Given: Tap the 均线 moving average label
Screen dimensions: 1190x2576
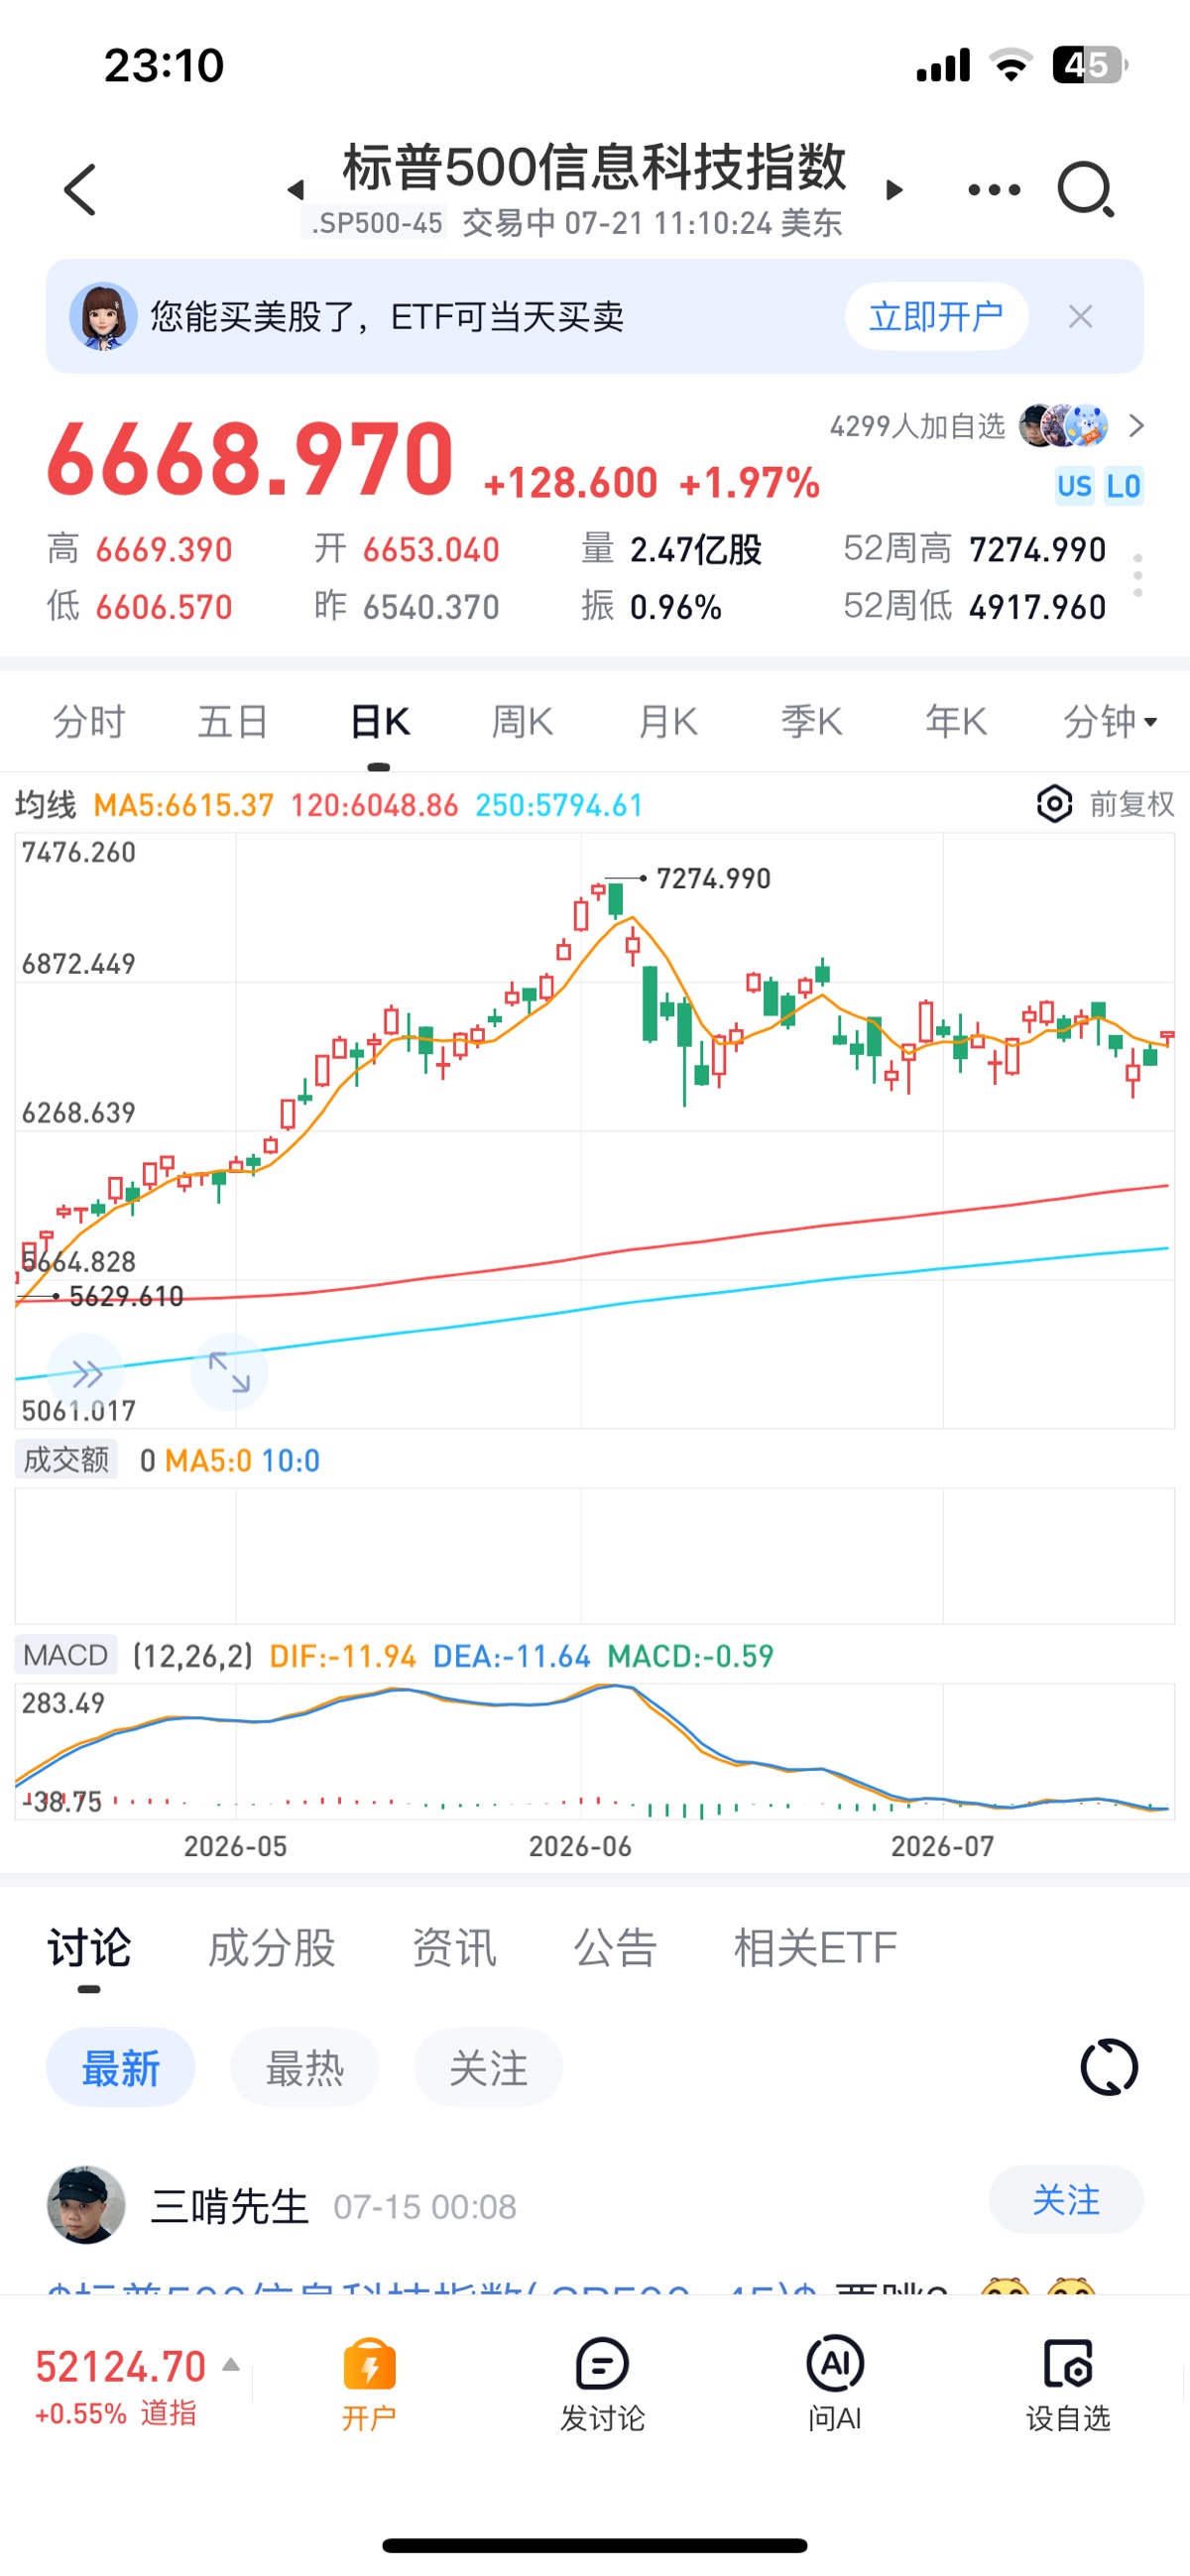Looking at the screenshot, I should [x=45, y=805].
